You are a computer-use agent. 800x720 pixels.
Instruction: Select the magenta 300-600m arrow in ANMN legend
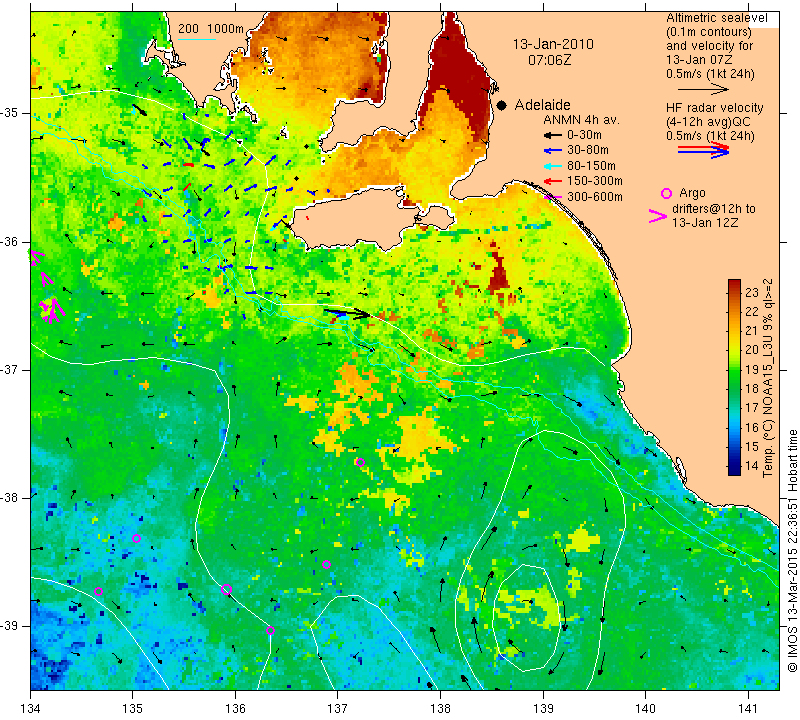coord(552,196)
